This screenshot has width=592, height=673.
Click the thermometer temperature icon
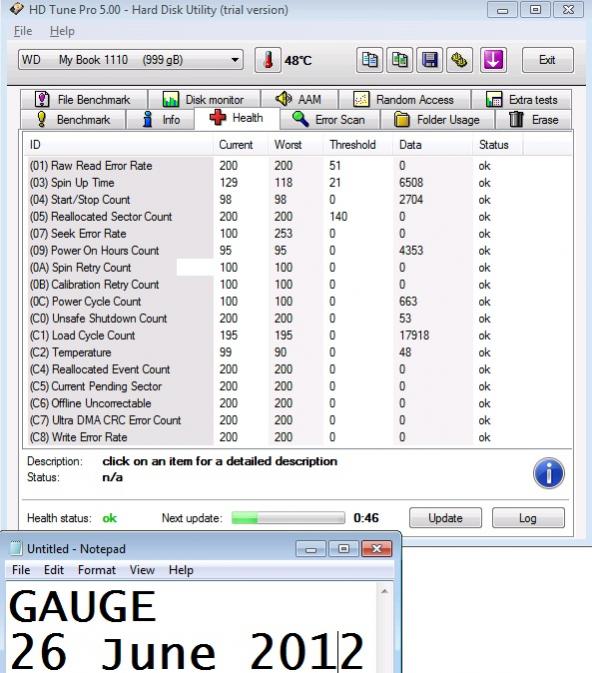(x=268, y=60)
